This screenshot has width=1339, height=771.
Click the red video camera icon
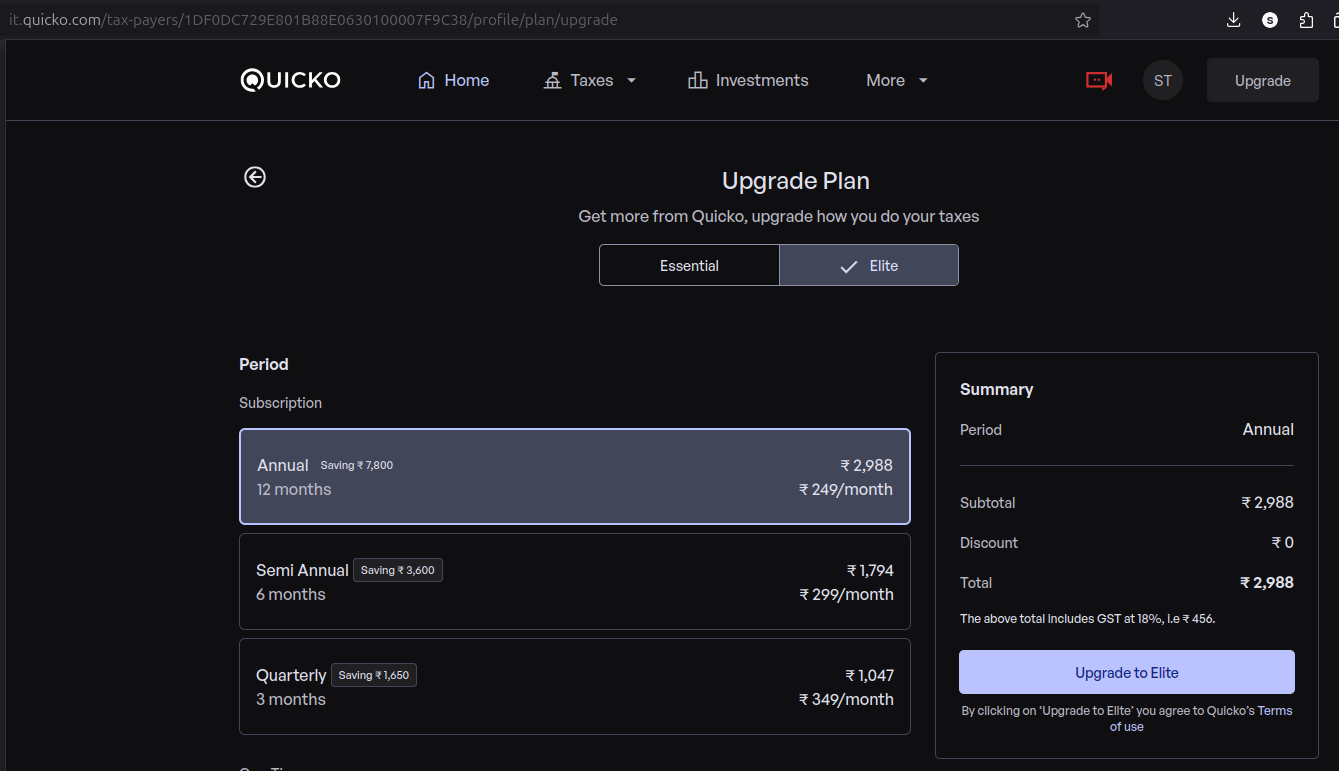click(x=1099, y=80)
